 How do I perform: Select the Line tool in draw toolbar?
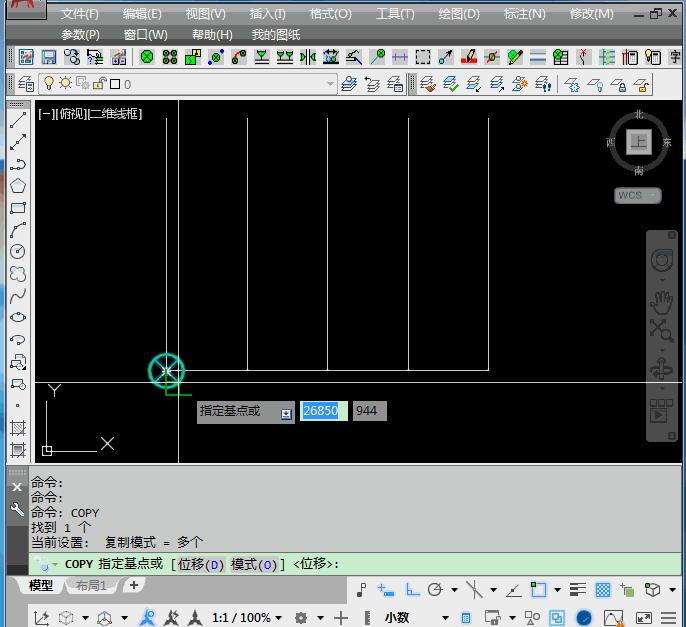18,121
